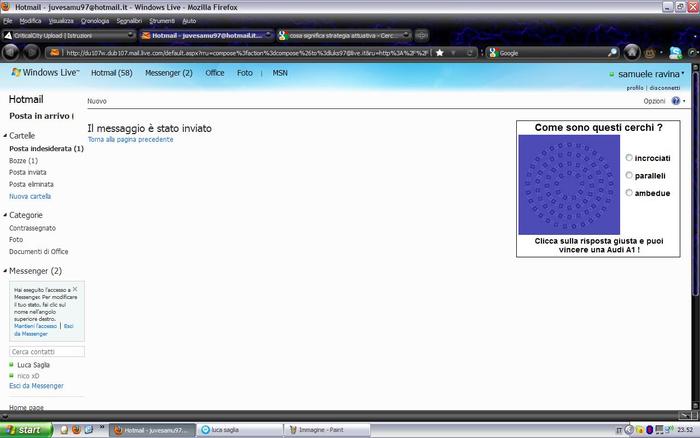
Task: Switch to the CriticalCity Upload tab
Action: tap(68, 35)
